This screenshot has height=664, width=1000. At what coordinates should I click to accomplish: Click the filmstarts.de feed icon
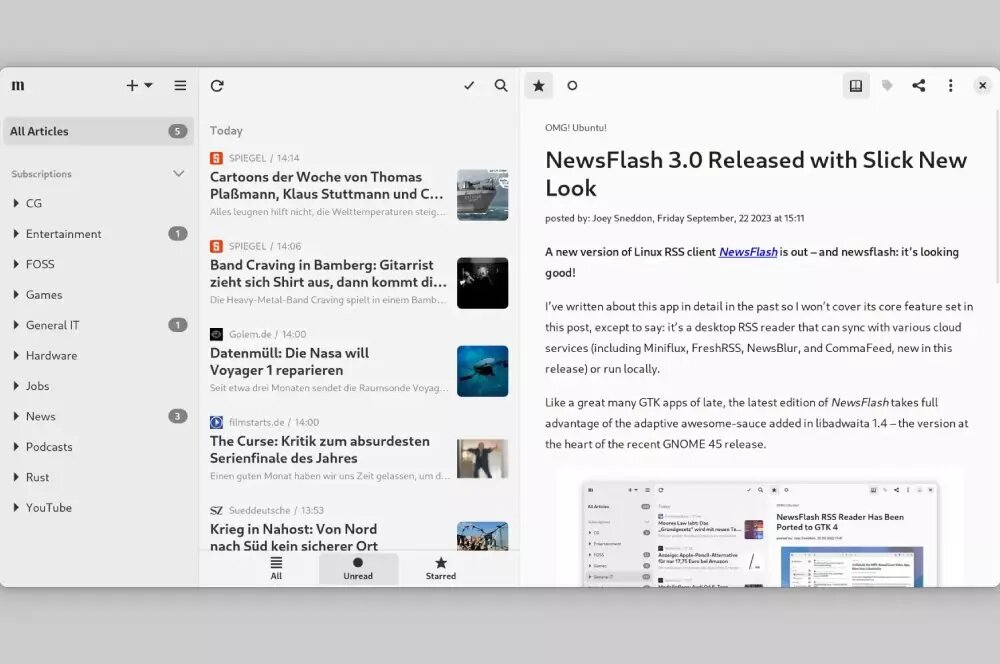(216, 422)
